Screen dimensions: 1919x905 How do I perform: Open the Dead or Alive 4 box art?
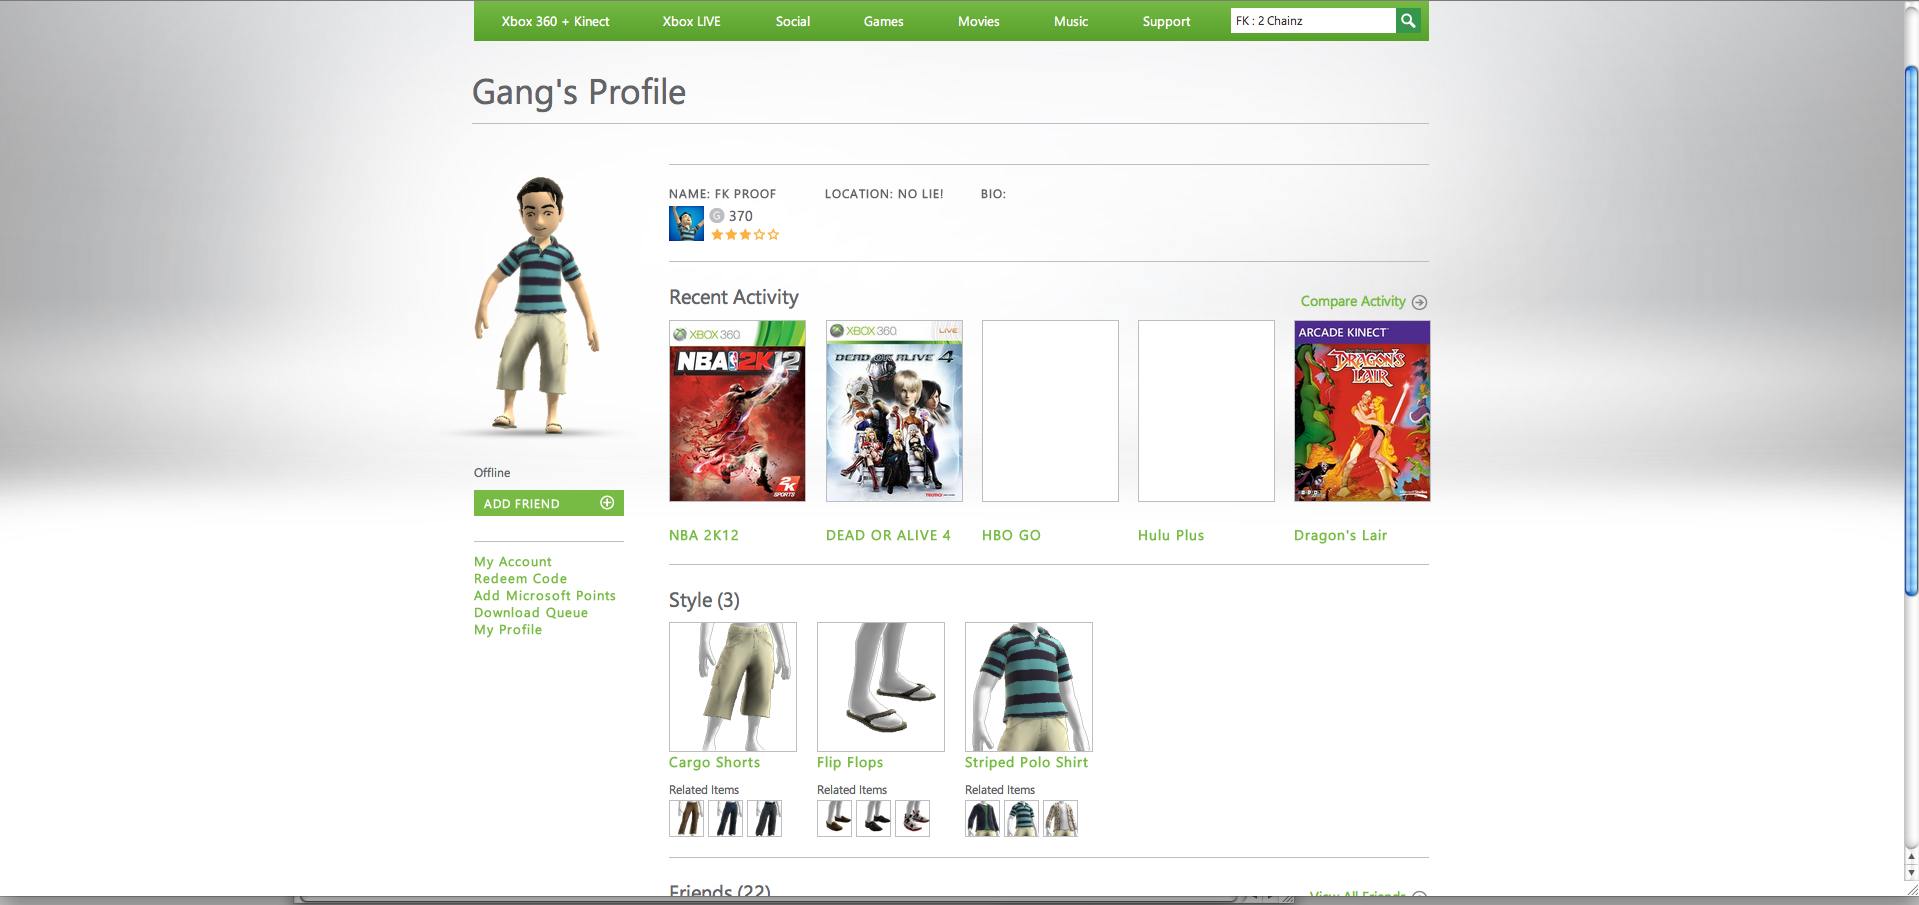[894, 411]
